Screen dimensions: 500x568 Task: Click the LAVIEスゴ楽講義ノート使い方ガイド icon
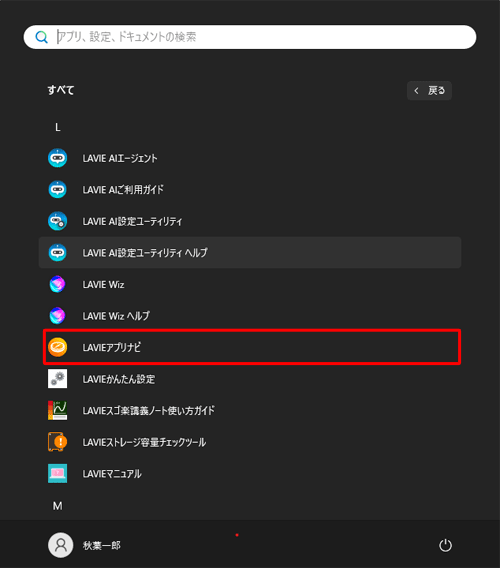pyautogui.click(x=58, y=410)
